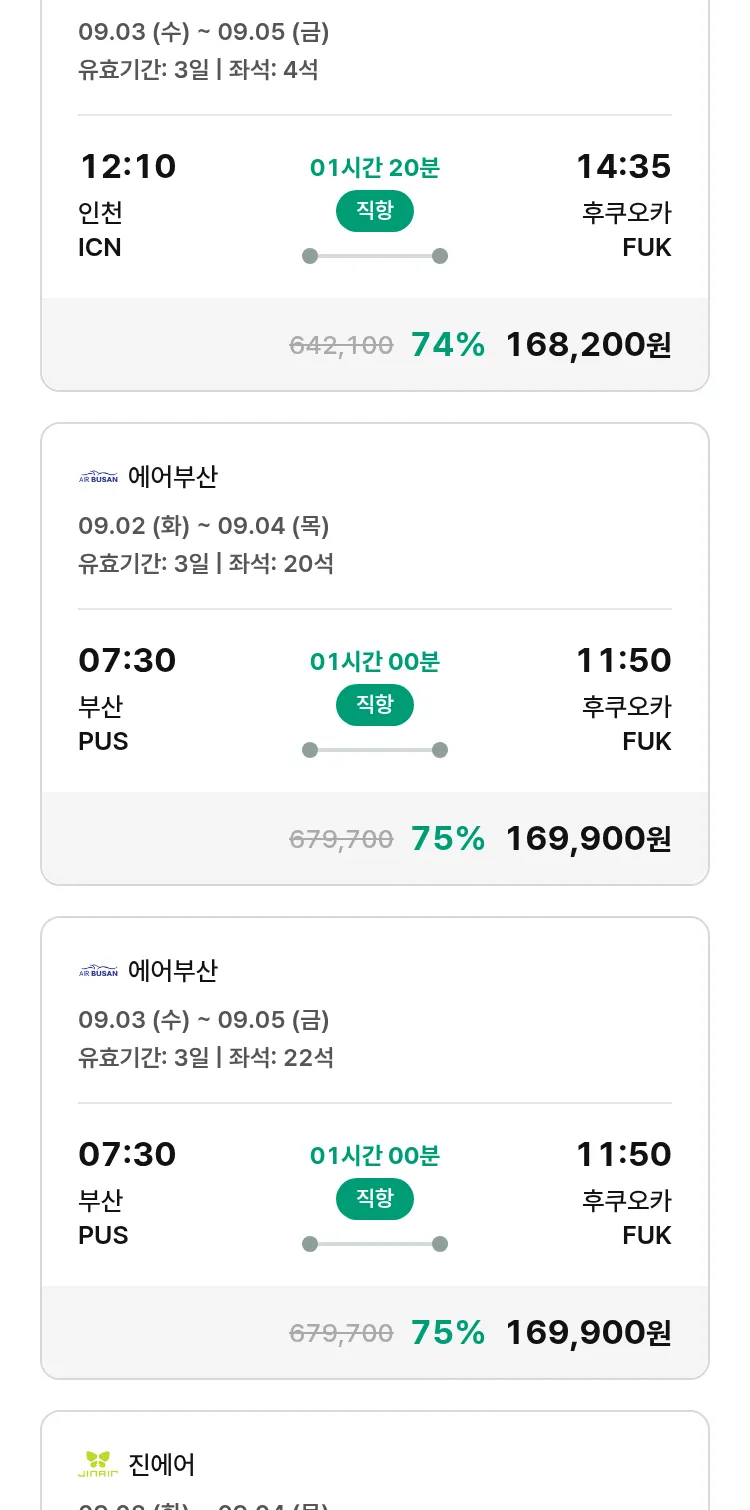Click the 좌석: 4석 seat info line
Screen dimensions: 750x1510
273,69
